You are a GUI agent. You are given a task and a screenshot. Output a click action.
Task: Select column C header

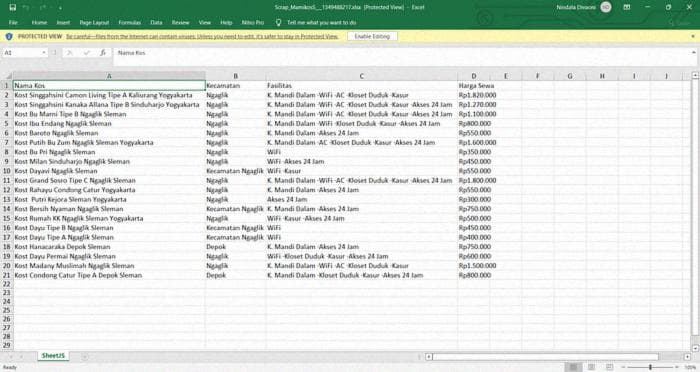tap(362, 76)
